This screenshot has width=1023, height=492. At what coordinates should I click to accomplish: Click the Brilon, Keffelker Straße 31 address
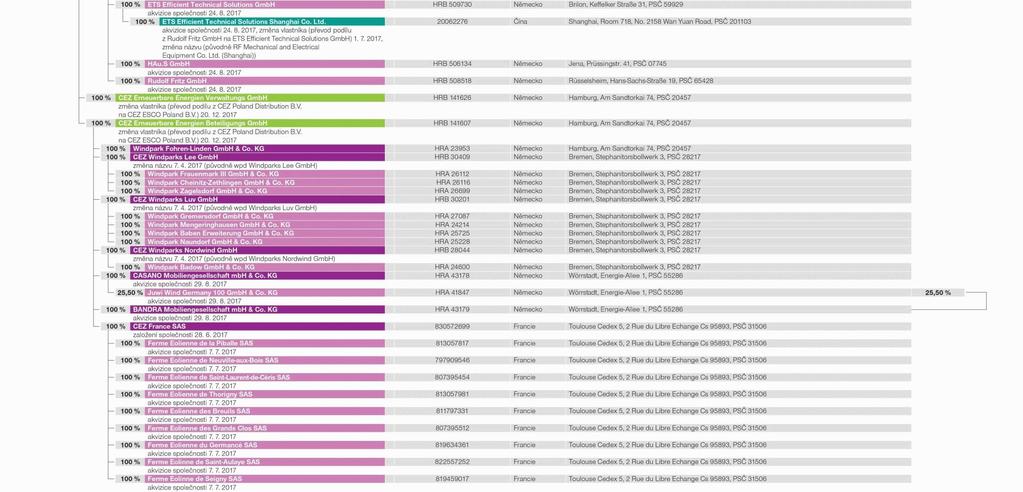pos(626,5)
